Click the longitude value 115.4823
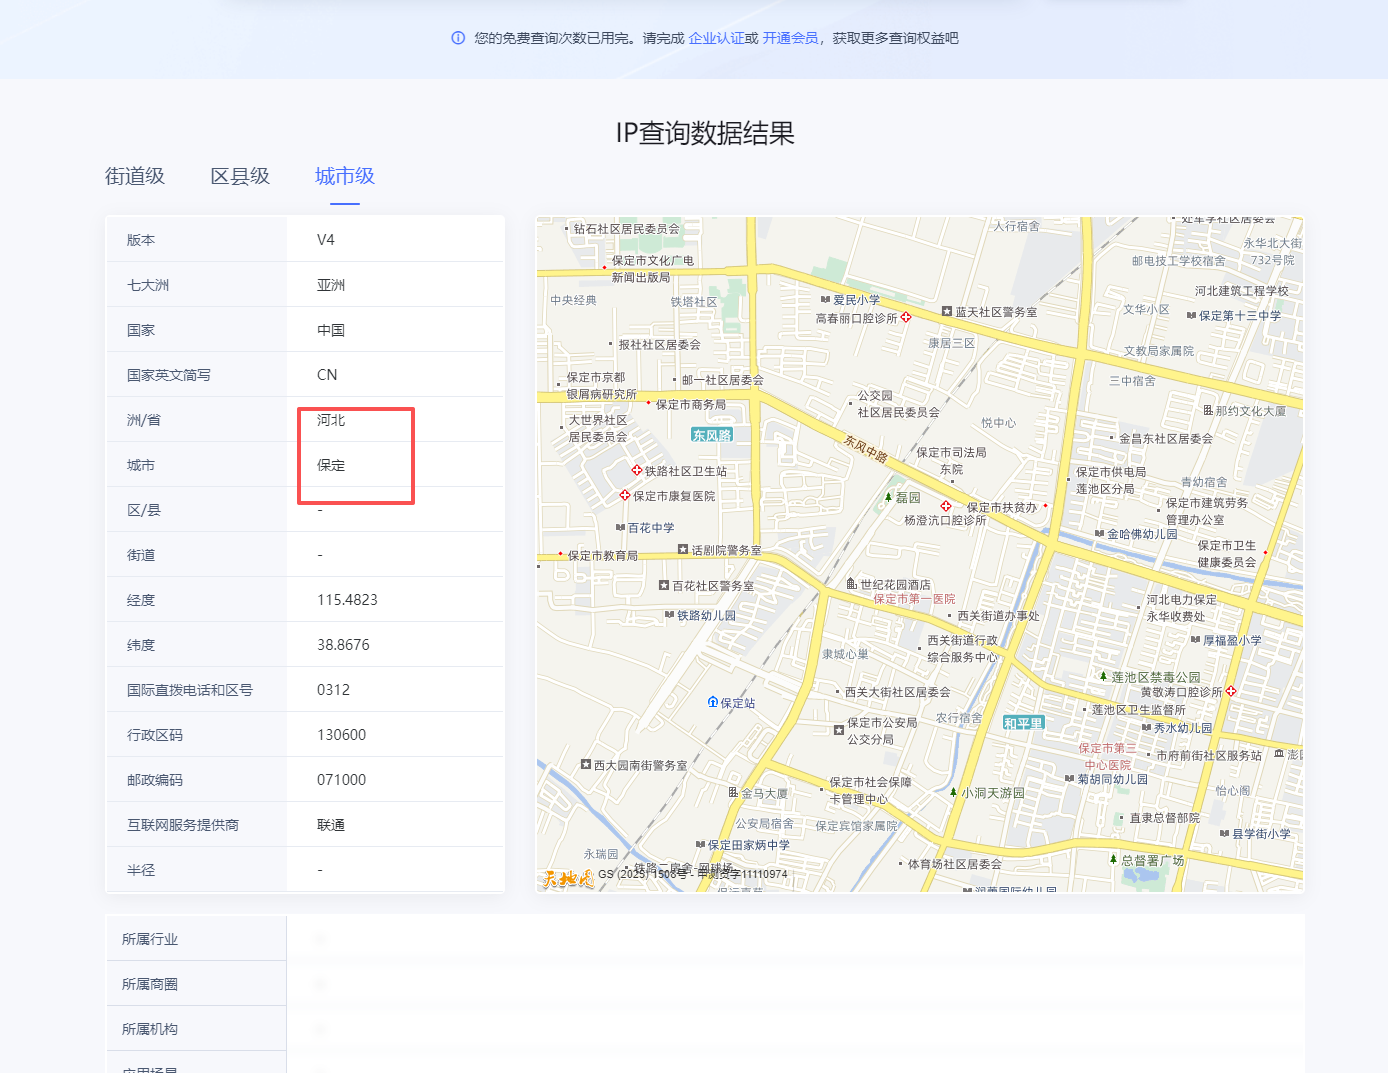The image size is (1388, 1073). pos(347,600)
